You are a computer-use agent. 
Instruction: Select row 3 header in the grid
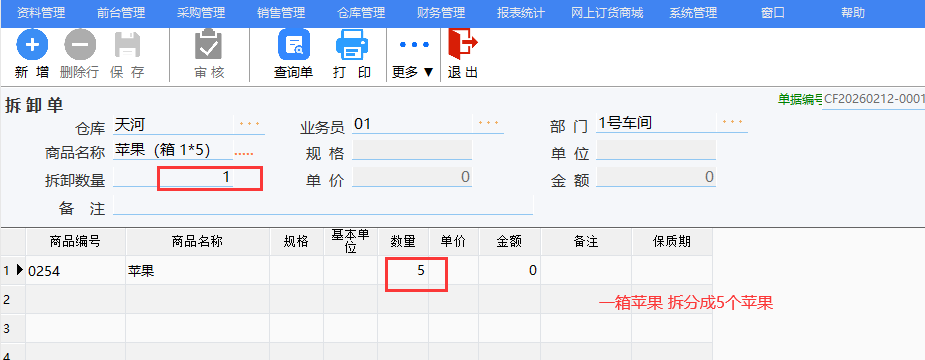click(x=12, y=328)
